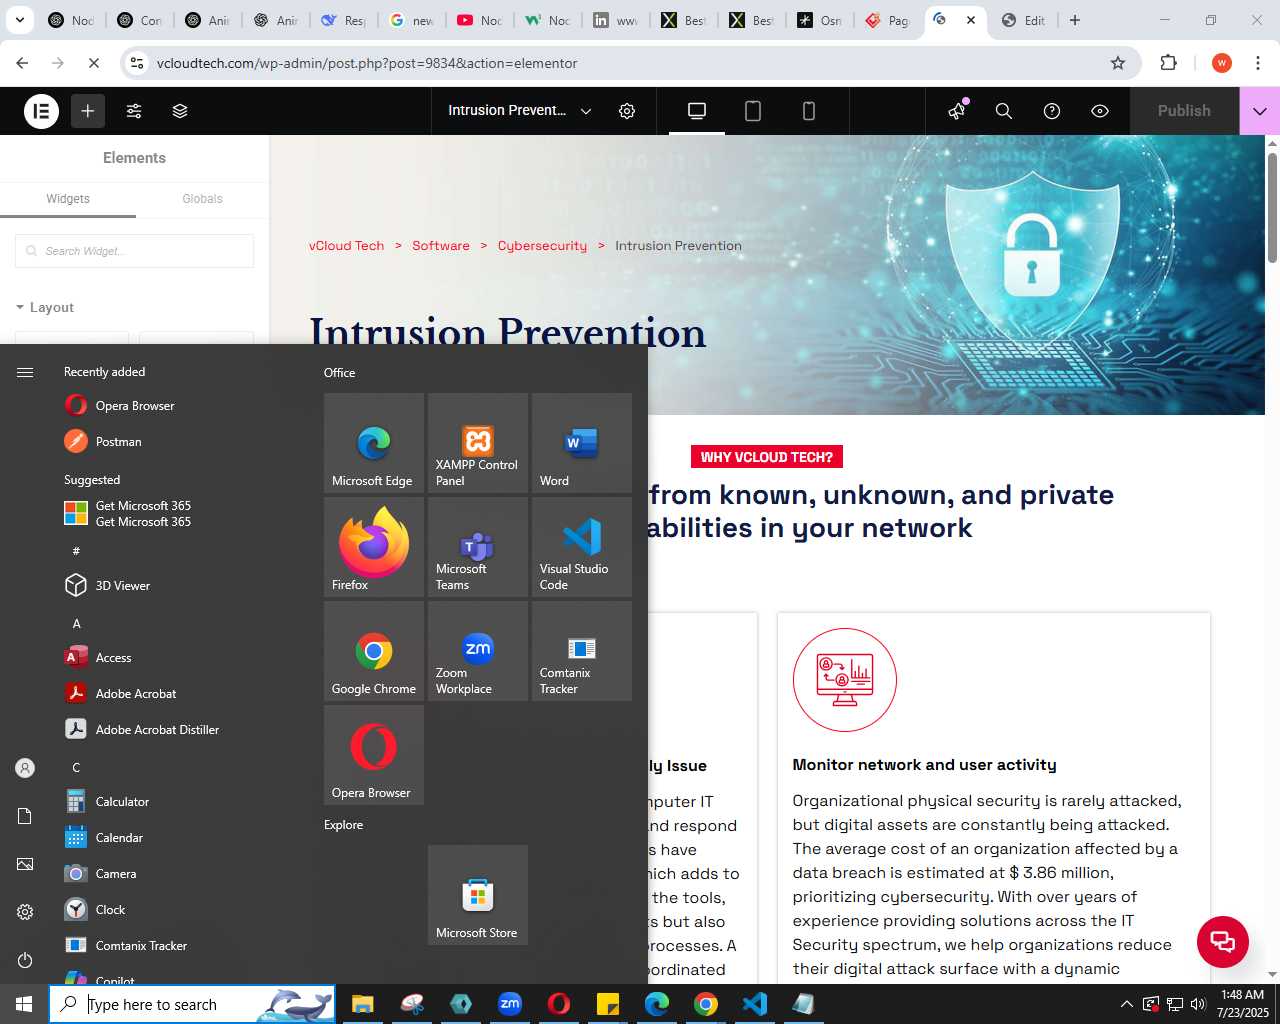Click the taskbar volume icon
This screenshot has height=1024, width=1280.
[x=1198, y=1004]
